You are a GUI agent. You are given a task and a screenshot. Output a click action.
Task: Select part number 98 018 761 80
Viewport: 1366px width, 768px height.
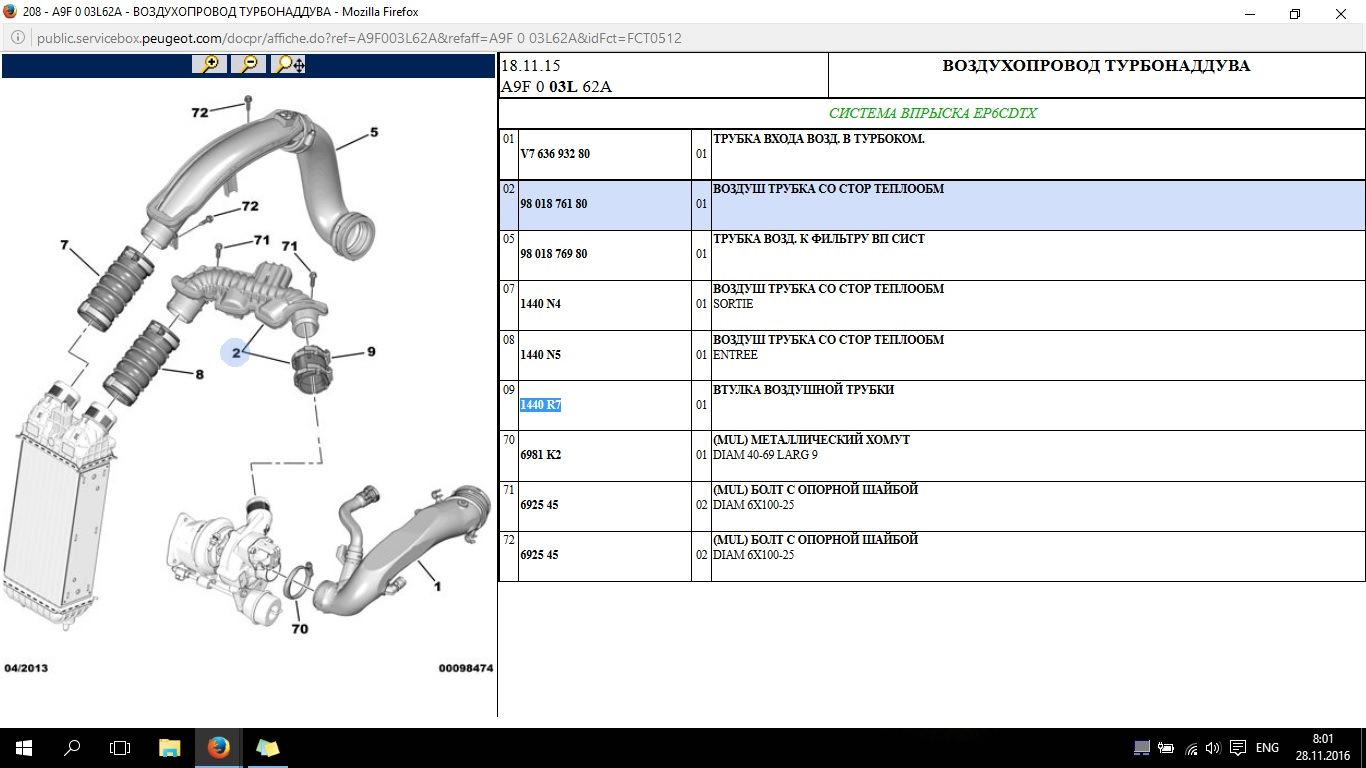tap(553, 204)
